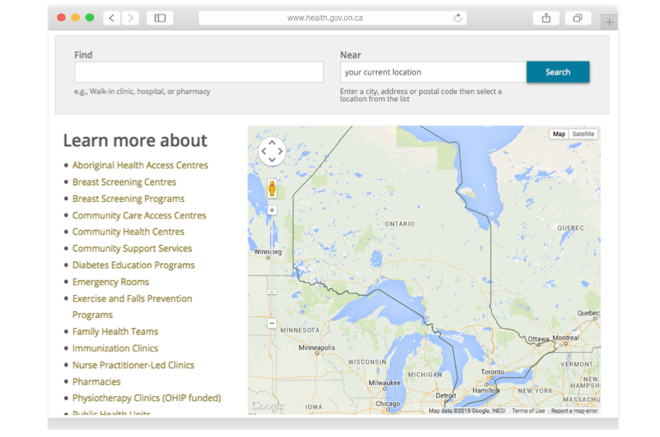
Task: Switch to Map view type
Action: tap(559, 134)
